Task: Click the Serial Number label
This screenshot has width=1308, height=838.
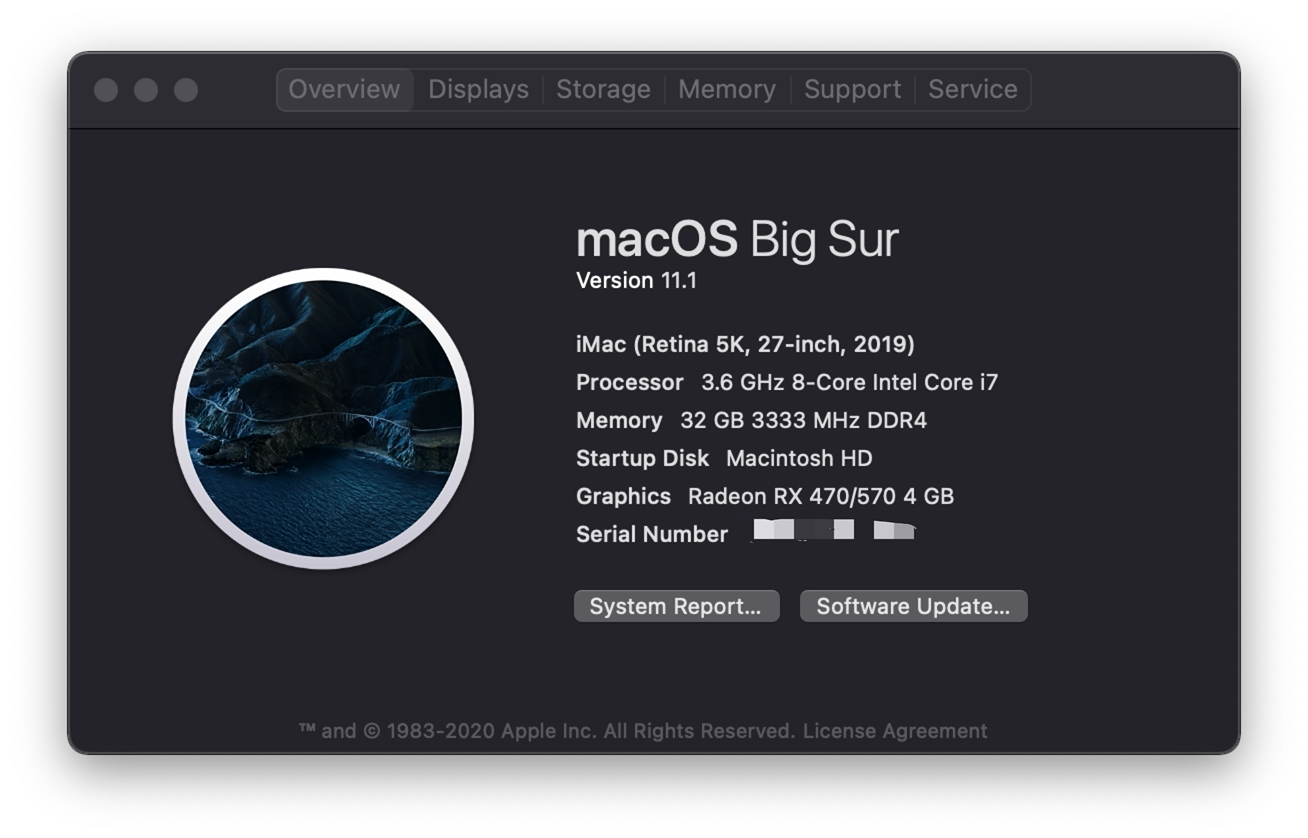Action: 652,535
